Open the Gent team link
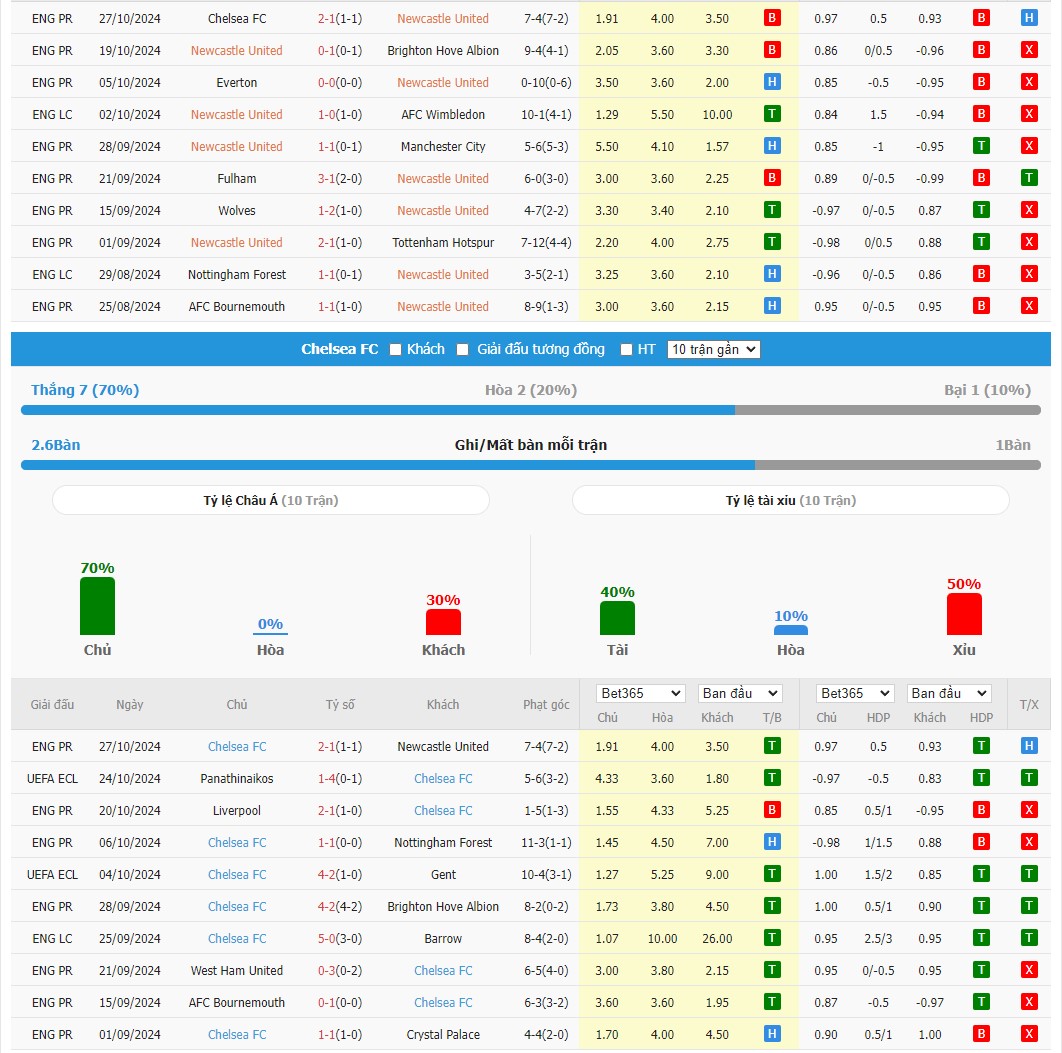 pos(443,875)
